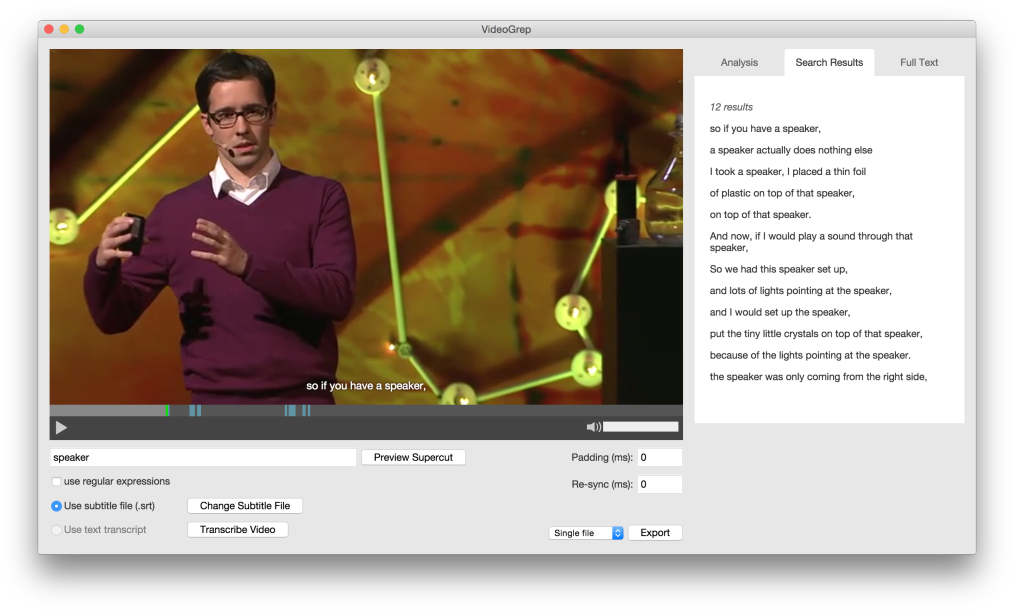Click the Export button

[x=655, y=533]
